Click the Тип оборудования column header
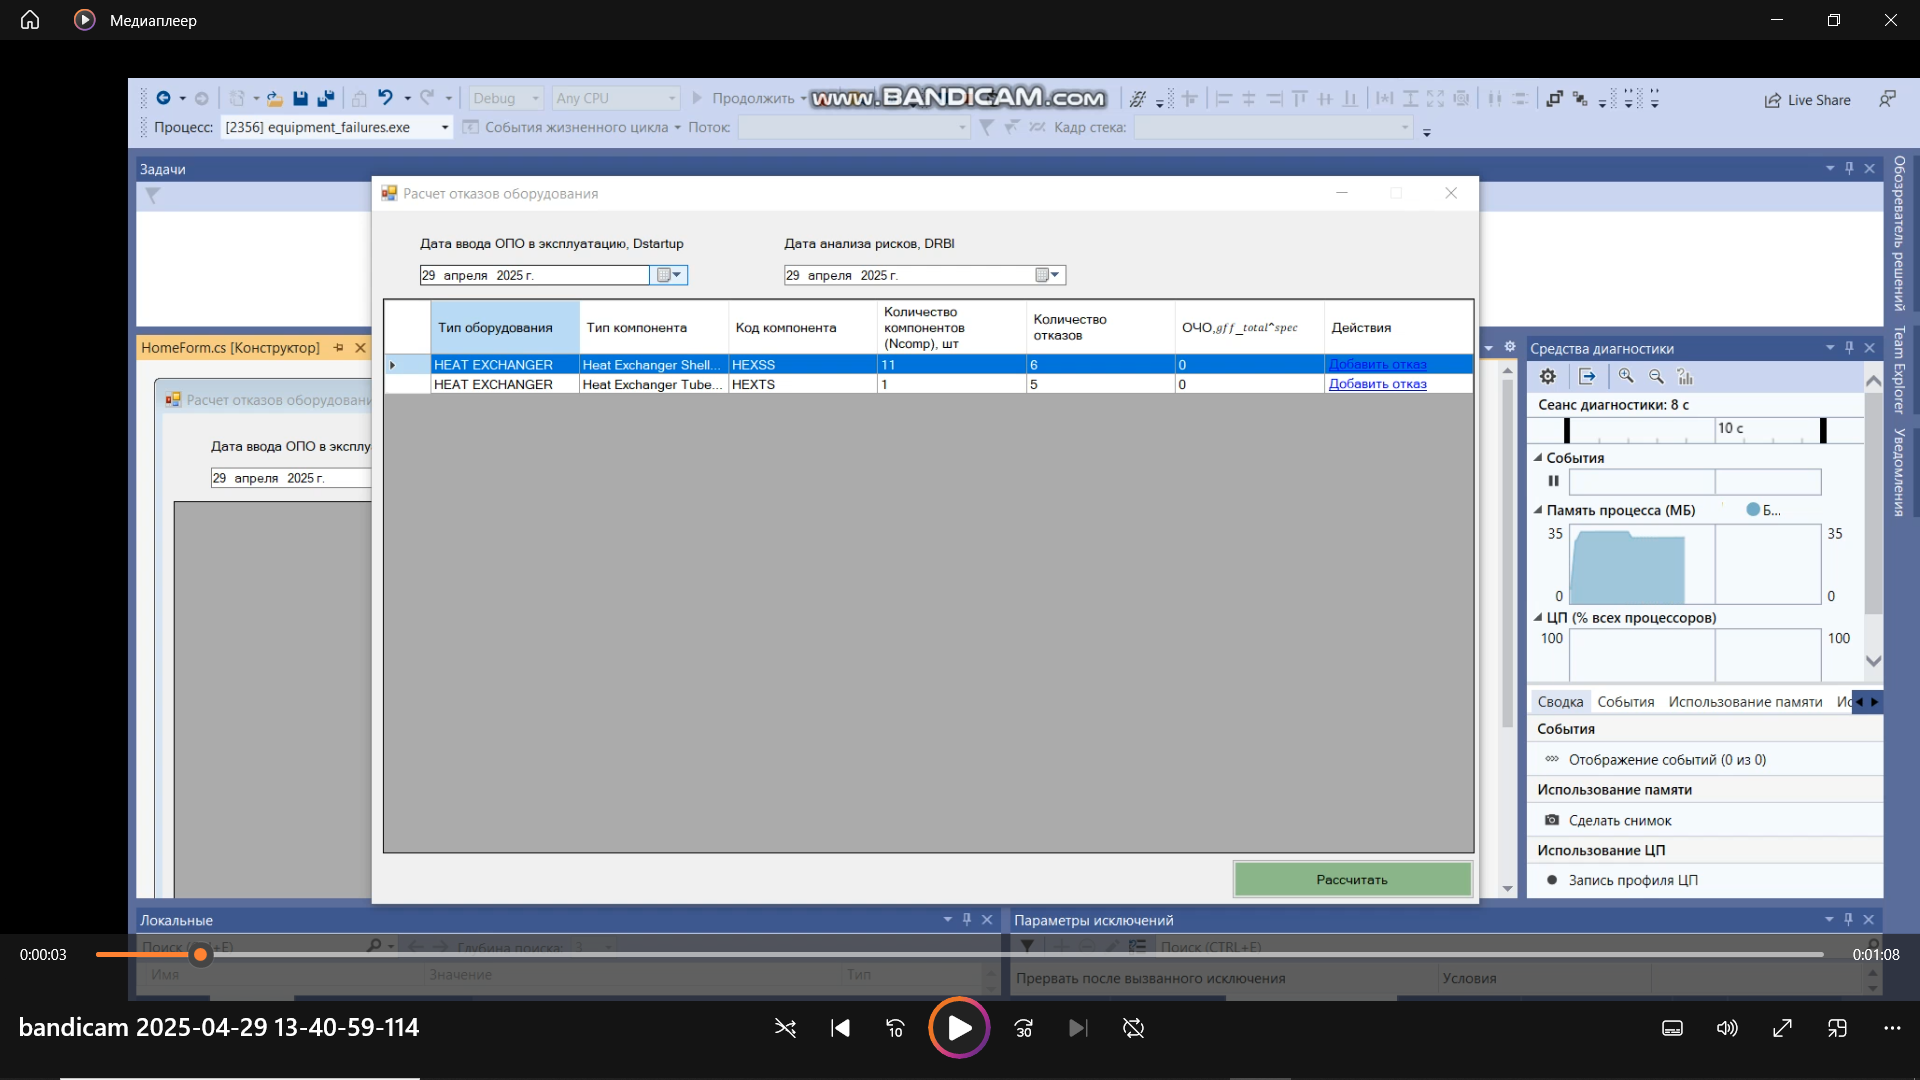 [x=505, y=328]
